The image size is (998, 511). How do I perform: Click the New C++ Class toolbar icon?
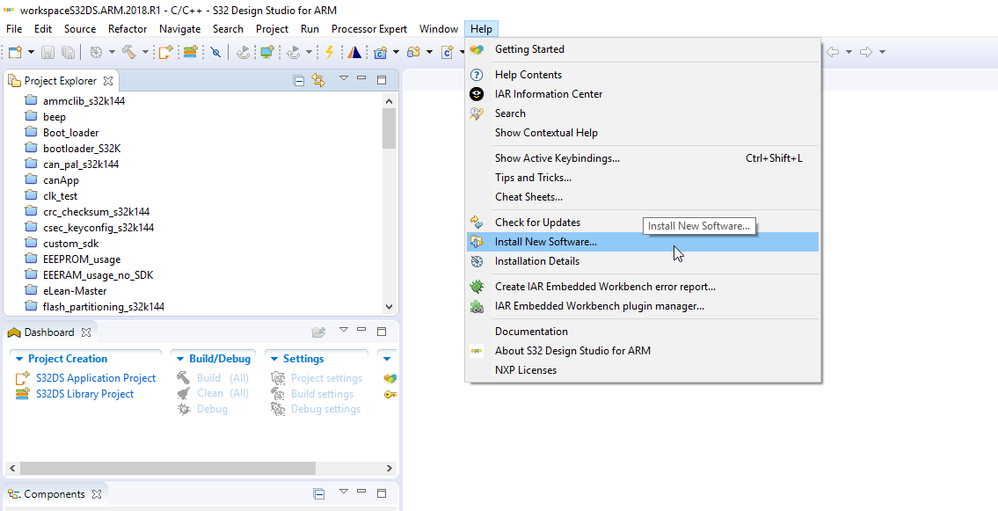(381, 52)
